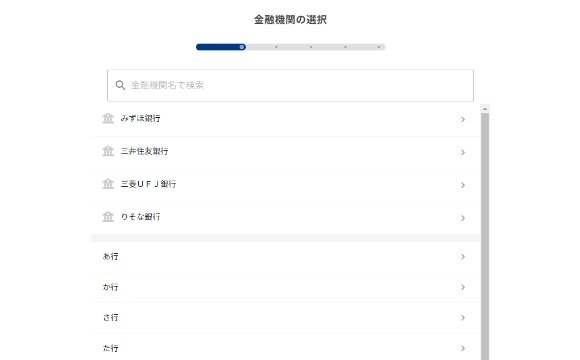
Task: Click the bank icon beside みずほ銀行
Action: click(108, 118)
